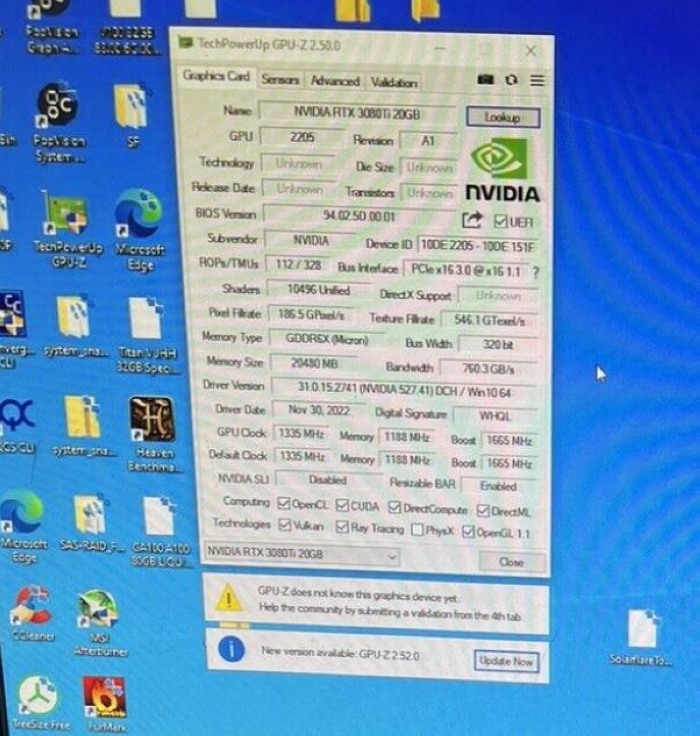
Task: Click the Update Now button
Action: pos(506,661)
